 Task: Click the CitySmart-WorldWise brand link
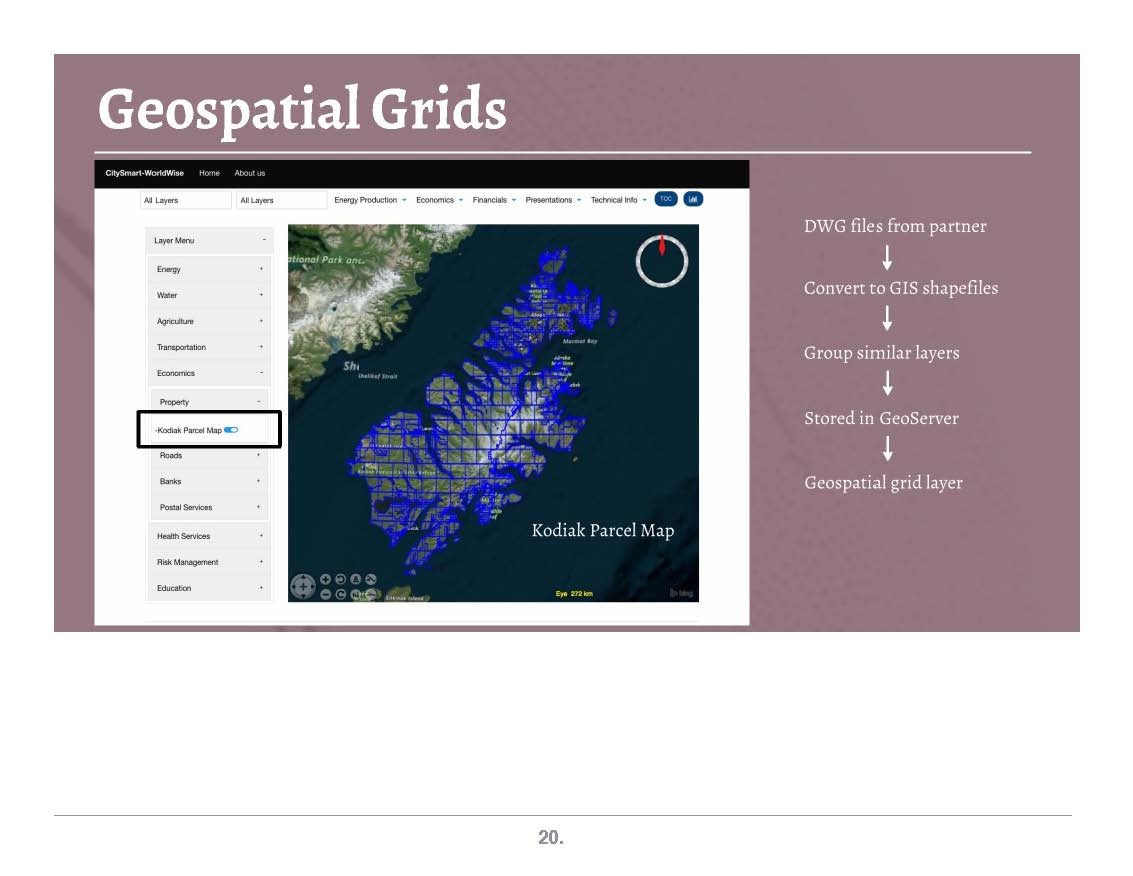coord(145,173)
